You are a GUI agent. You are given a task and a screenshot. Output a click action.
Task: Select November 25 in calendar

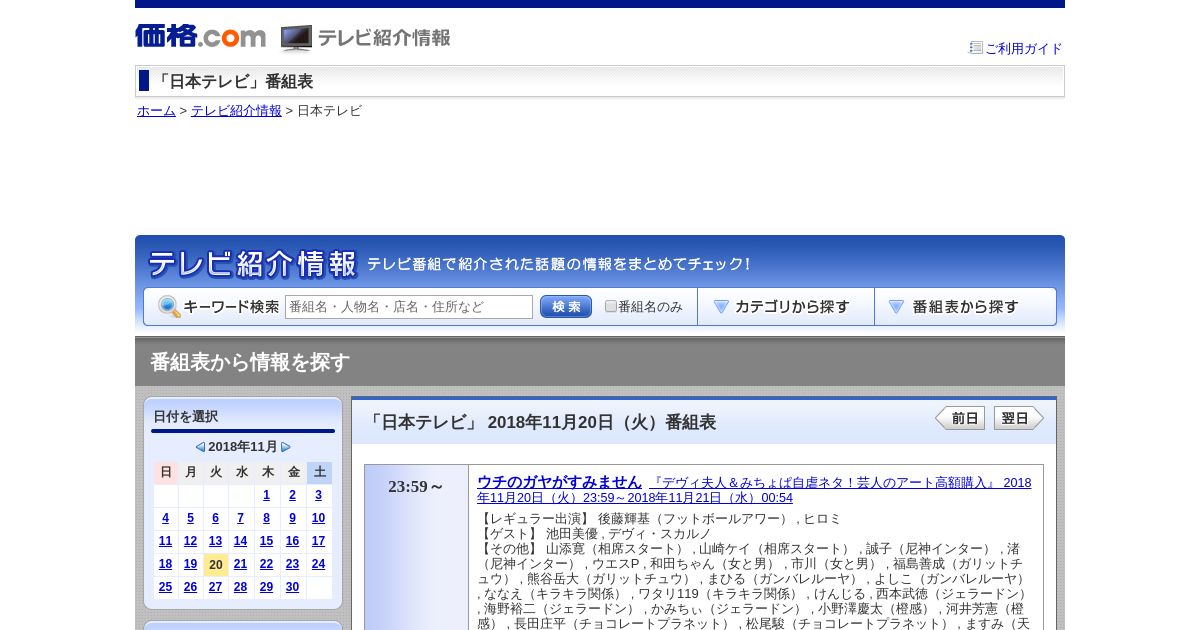click(166, 587)
